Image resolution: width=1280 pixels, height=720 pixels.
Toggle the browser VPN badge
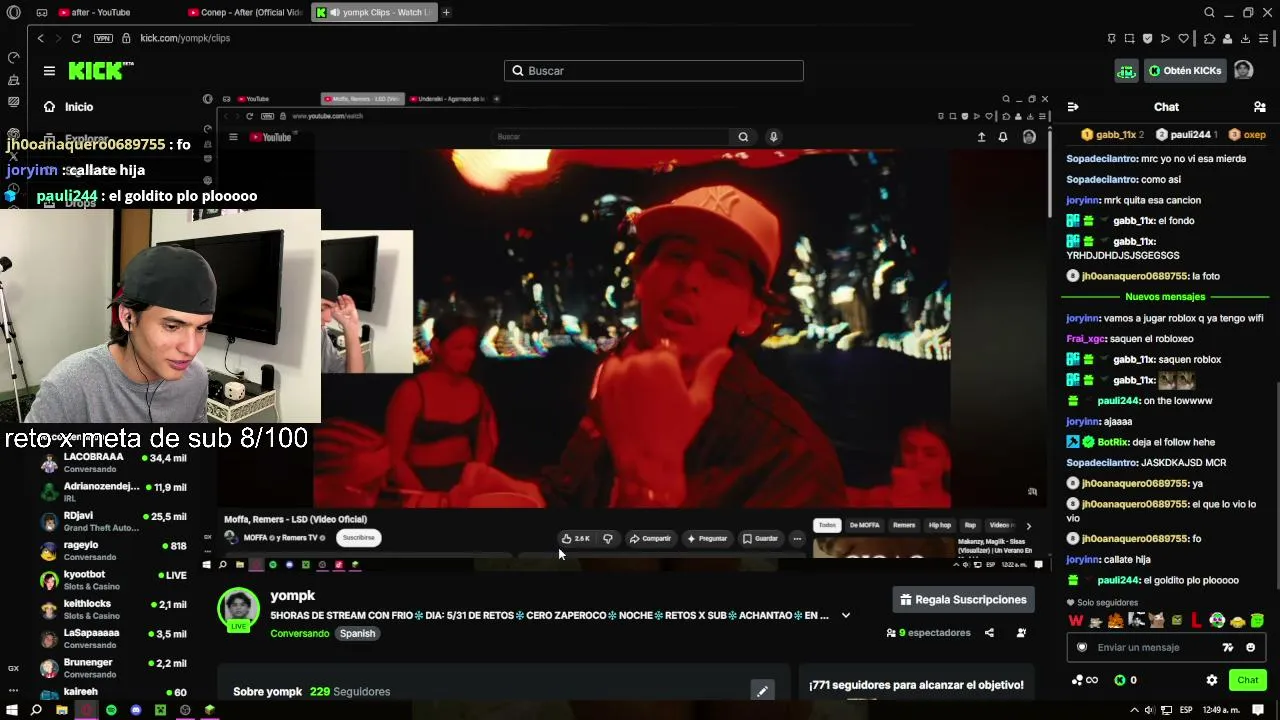tap(103, 38)
